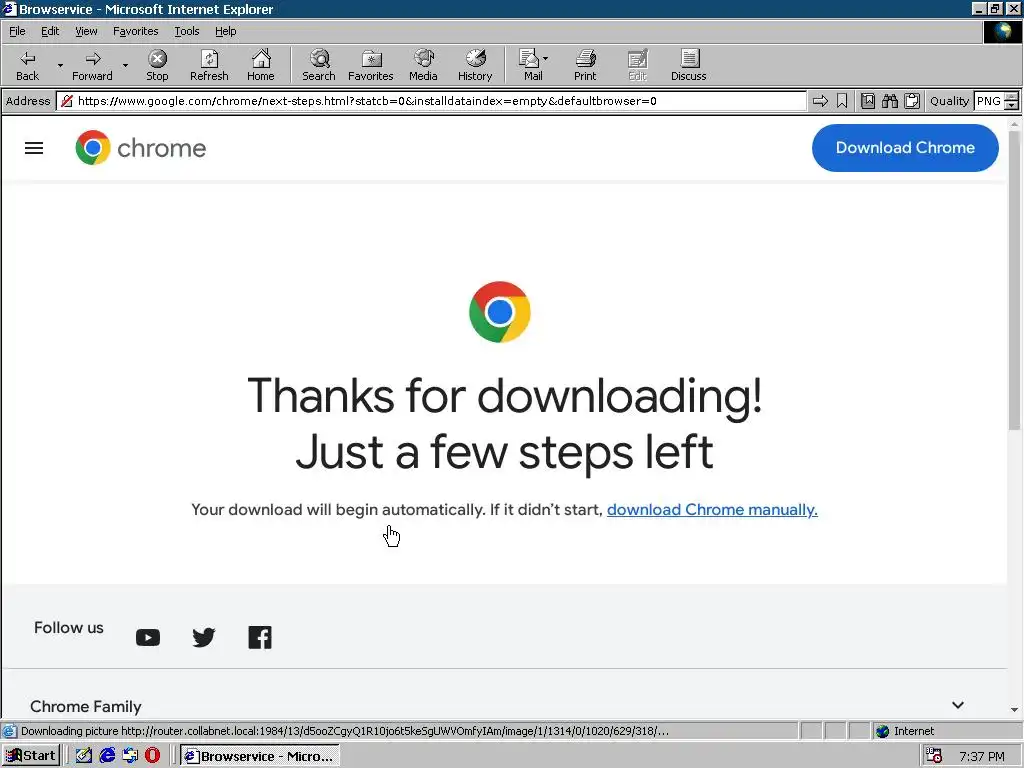1024x768 pixels.
Task: Click the Chrome Family heading text
Action: point(86,707)
